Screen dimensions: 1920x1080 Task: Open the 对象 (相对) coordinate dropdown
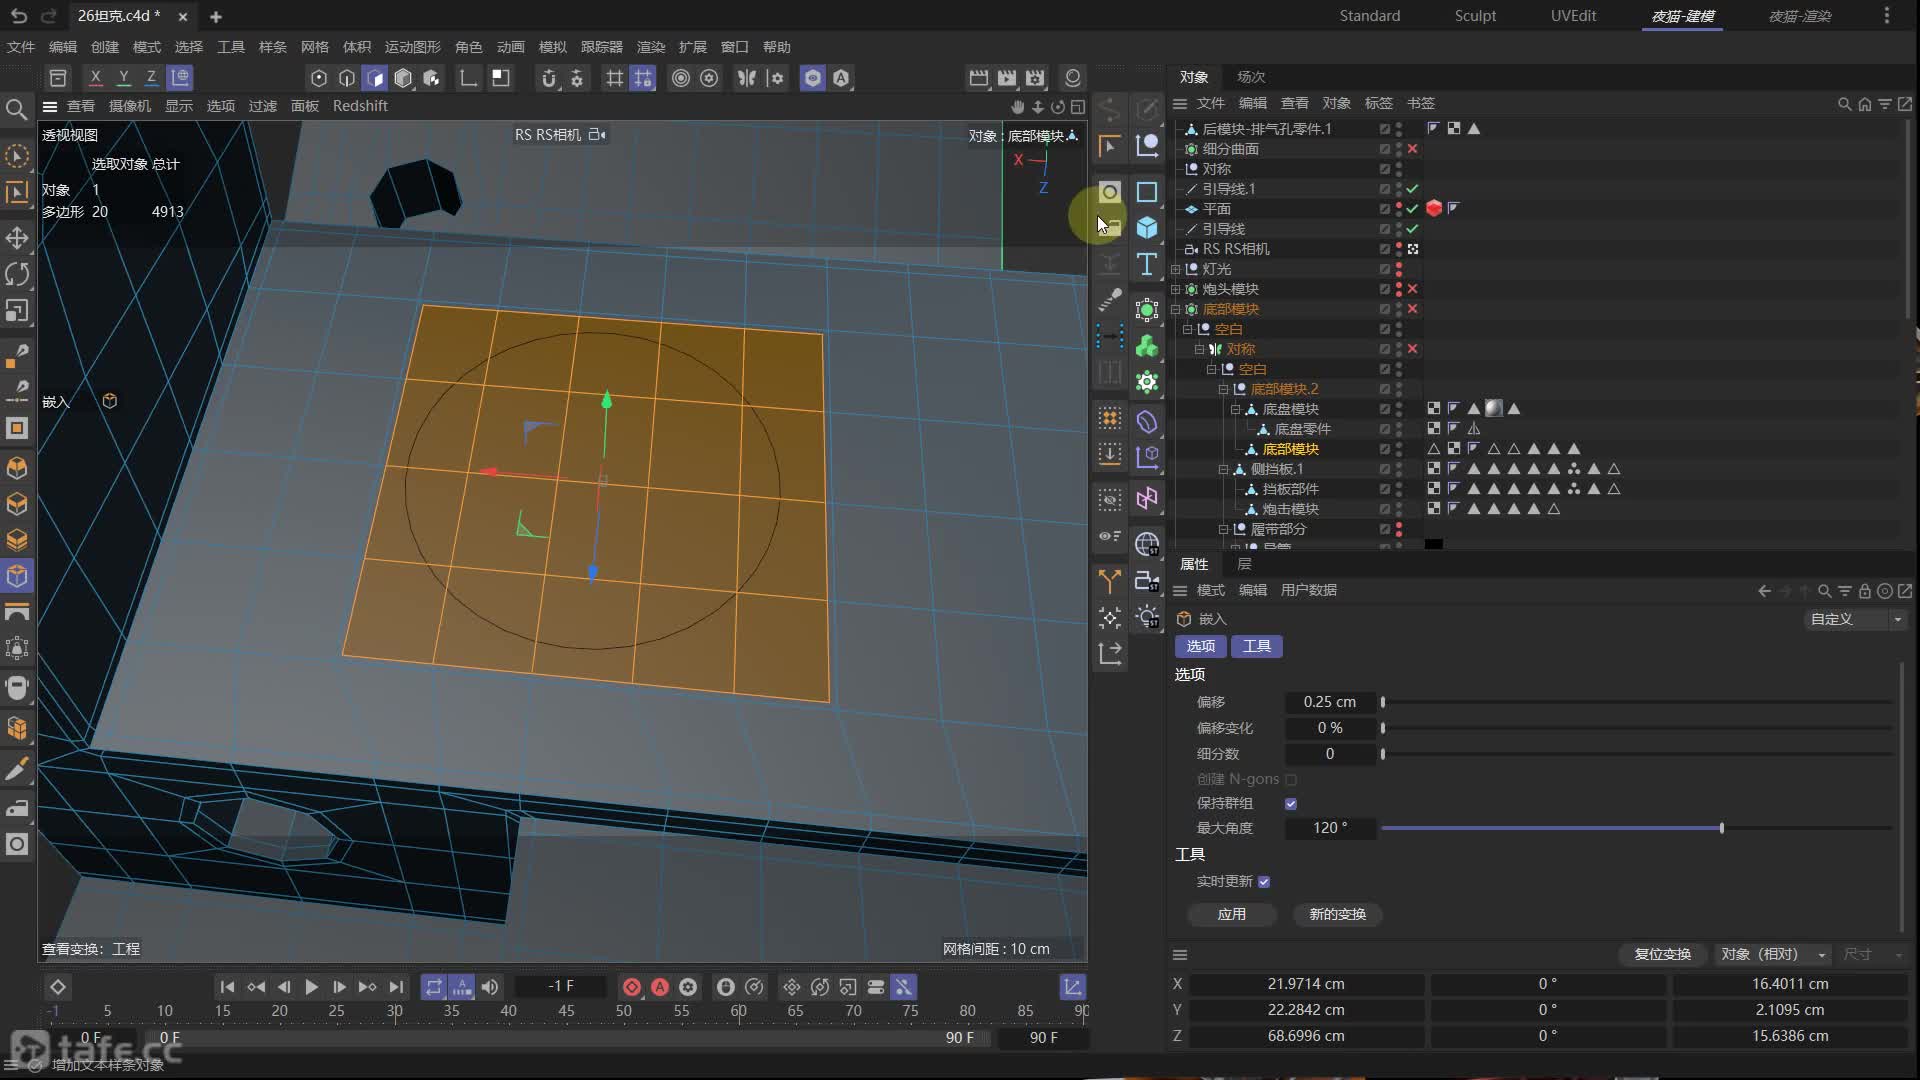pos(1774,955)
